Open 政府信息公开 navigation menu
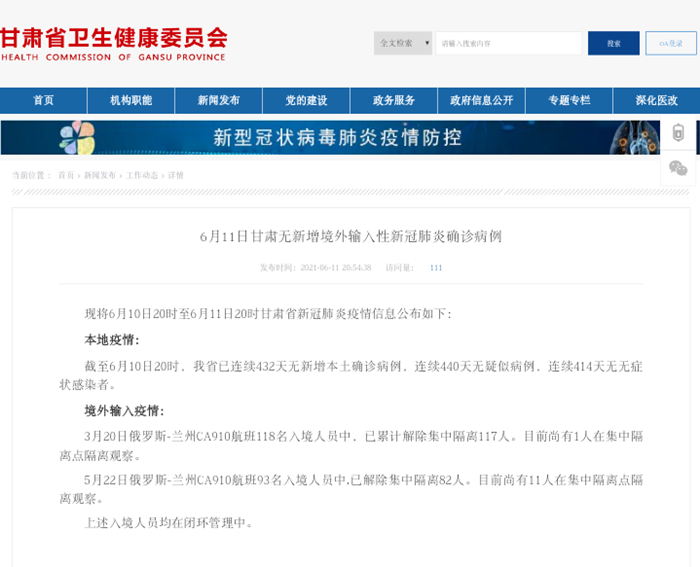Viewport: 700px width, 567px height. [x=481, y=100]
